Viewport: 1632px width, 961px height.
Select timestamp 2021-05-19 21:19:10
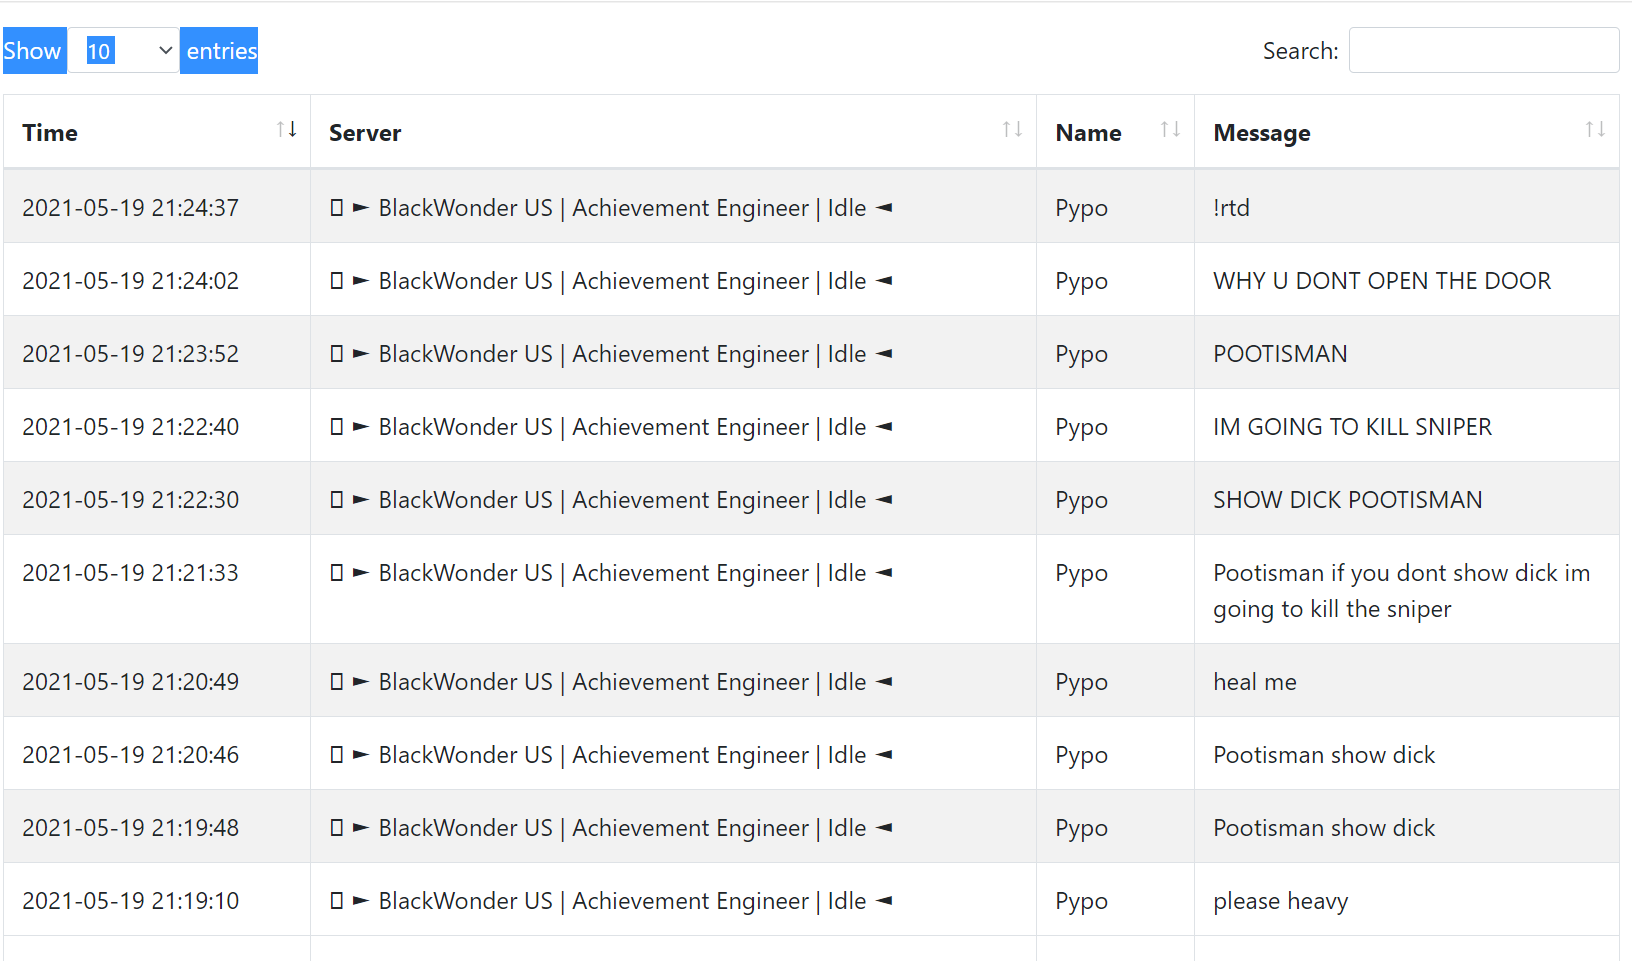[131, 901]
